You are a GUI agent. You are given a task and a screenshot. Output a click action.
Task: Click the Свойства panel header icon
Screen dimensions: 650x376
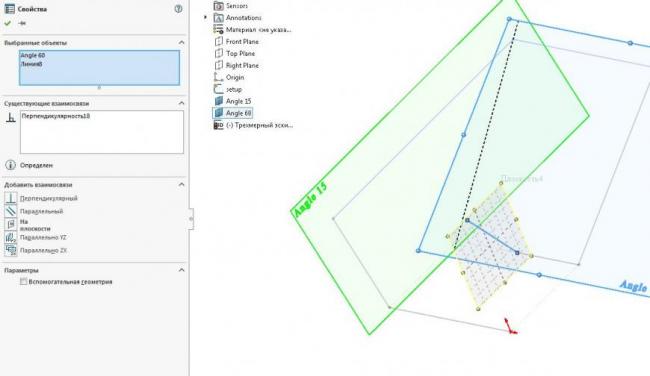9,9
